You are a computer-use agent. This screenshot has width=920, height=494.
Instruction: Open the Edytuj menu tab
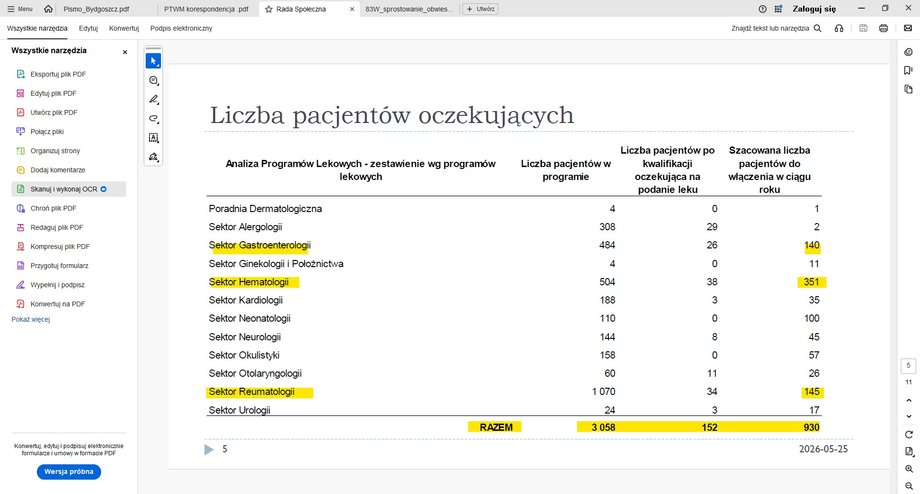tap(88, 28)
